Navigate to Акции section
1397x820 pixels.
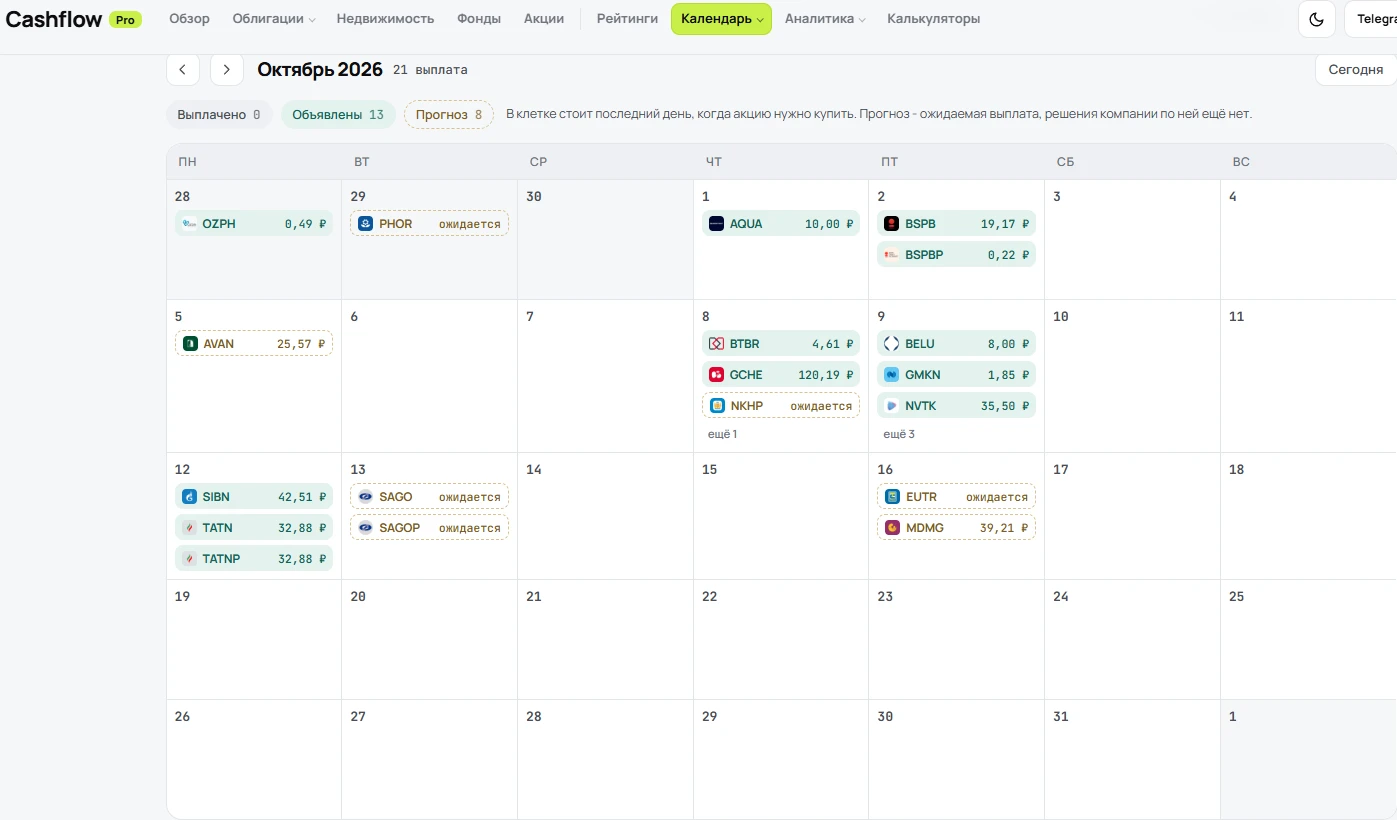pyautogui.click(x=544, y=19)
